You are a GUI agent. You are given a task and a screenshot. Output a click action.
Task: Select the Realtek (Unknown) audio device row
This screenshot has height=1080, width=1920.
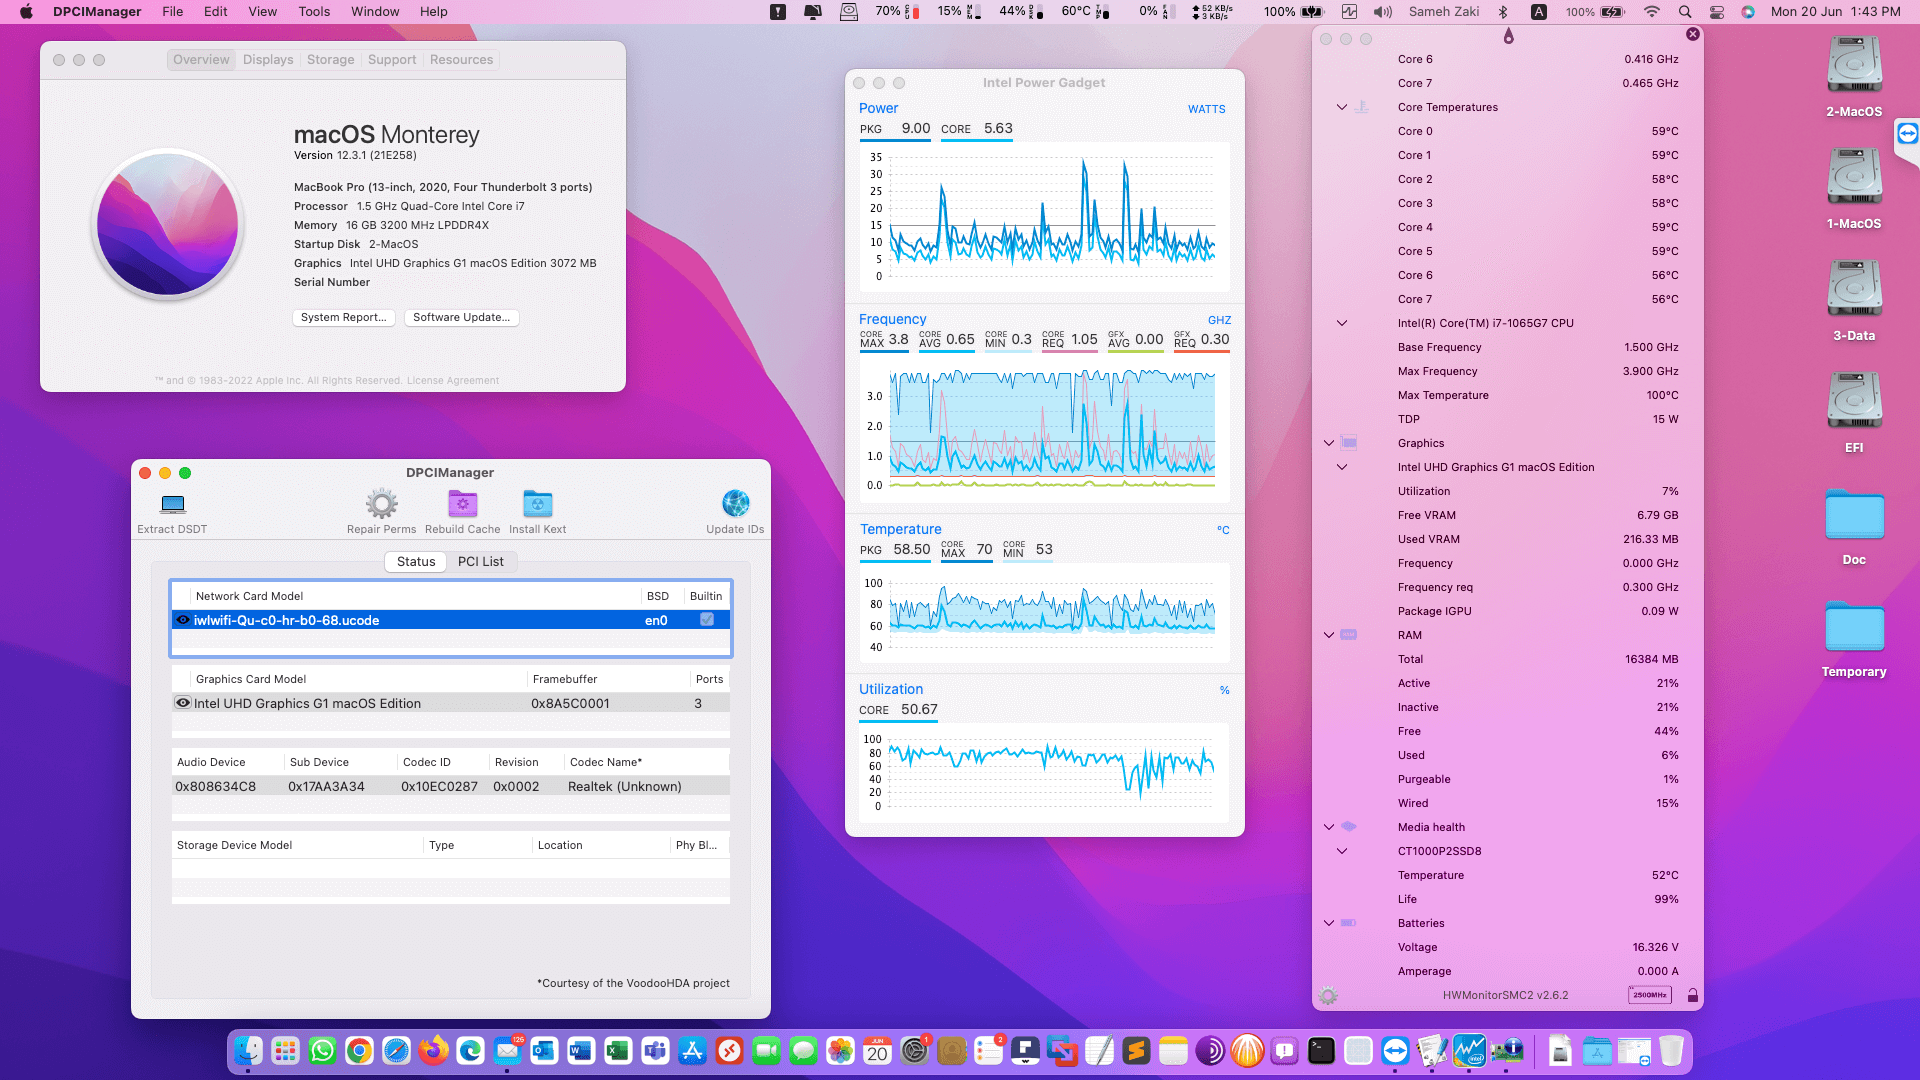pyautogui.click(x=451, y=786)
